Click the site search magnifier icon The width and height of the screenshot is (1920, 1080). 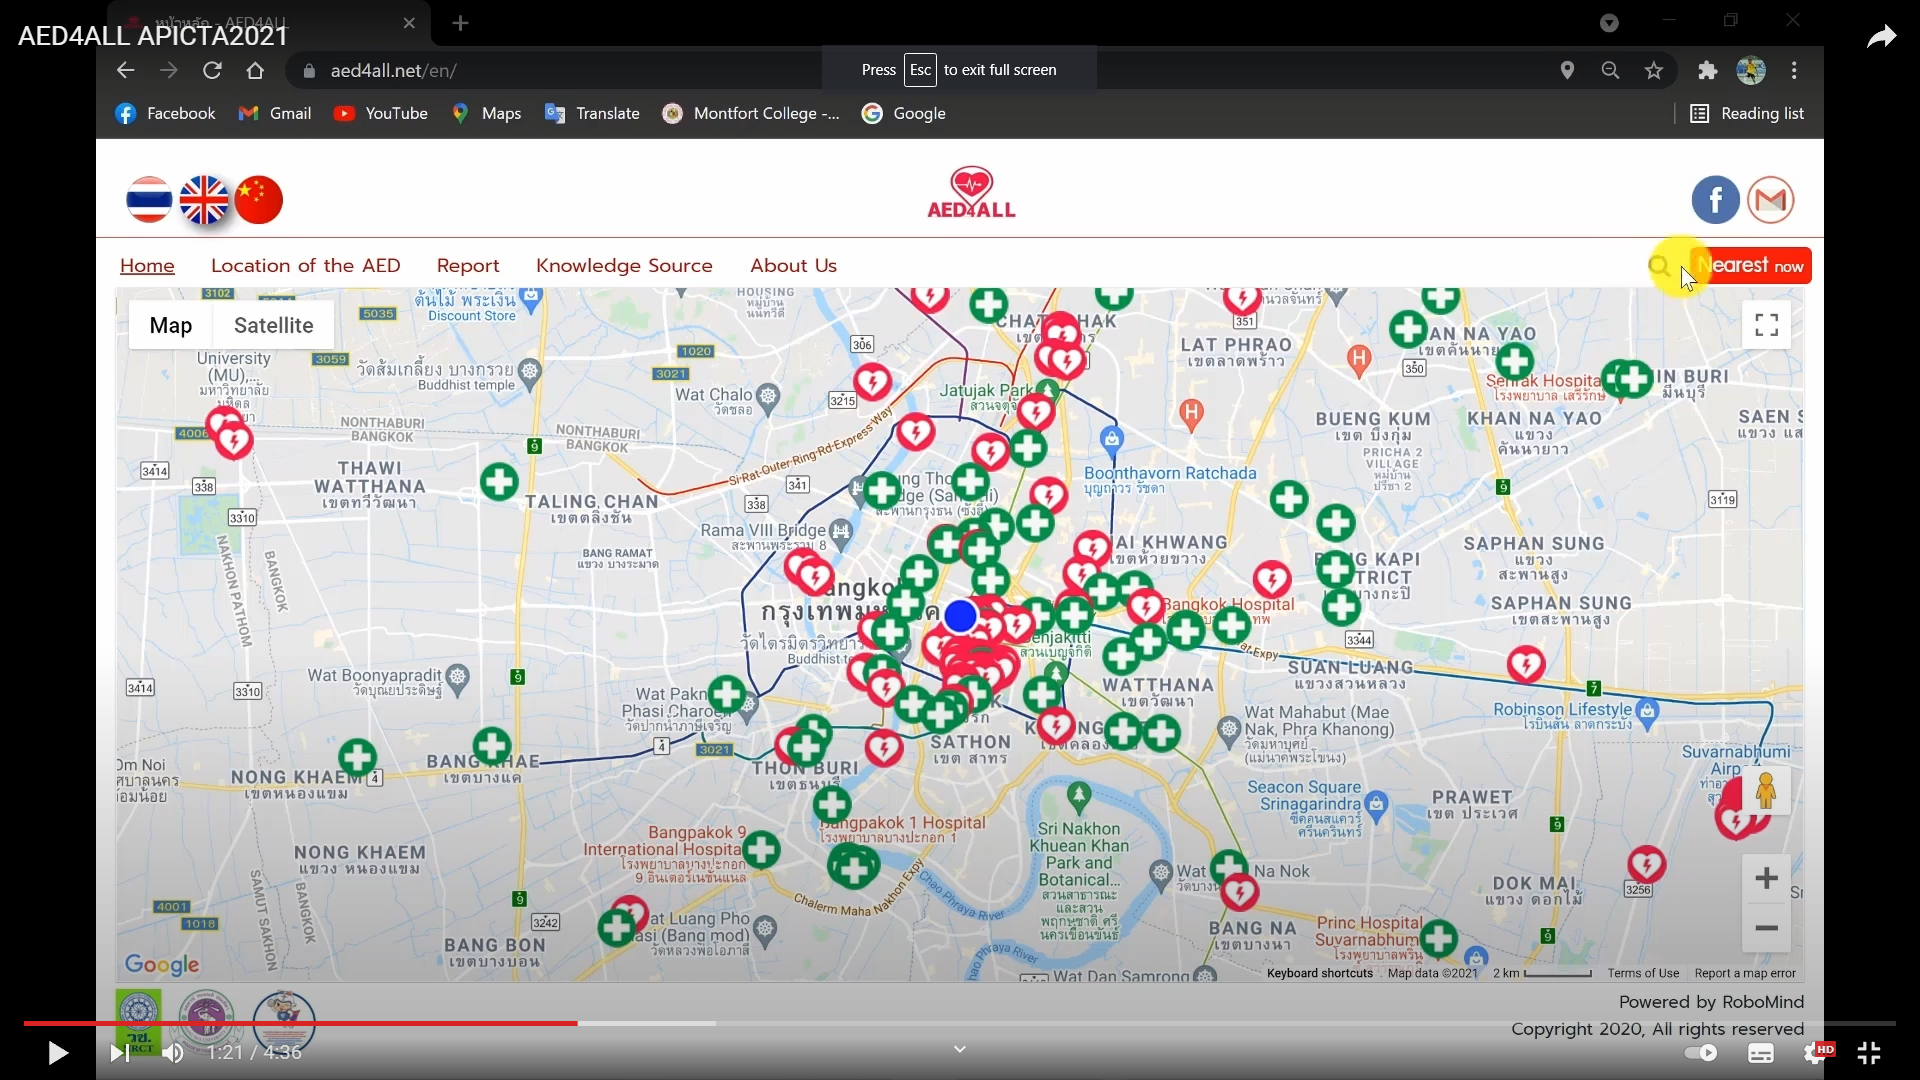(1659, 266)
